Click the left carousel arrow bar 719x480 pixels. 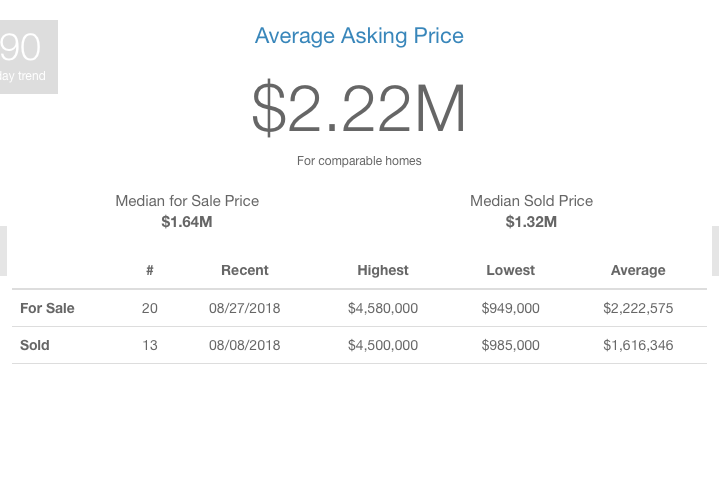(3, 251)
